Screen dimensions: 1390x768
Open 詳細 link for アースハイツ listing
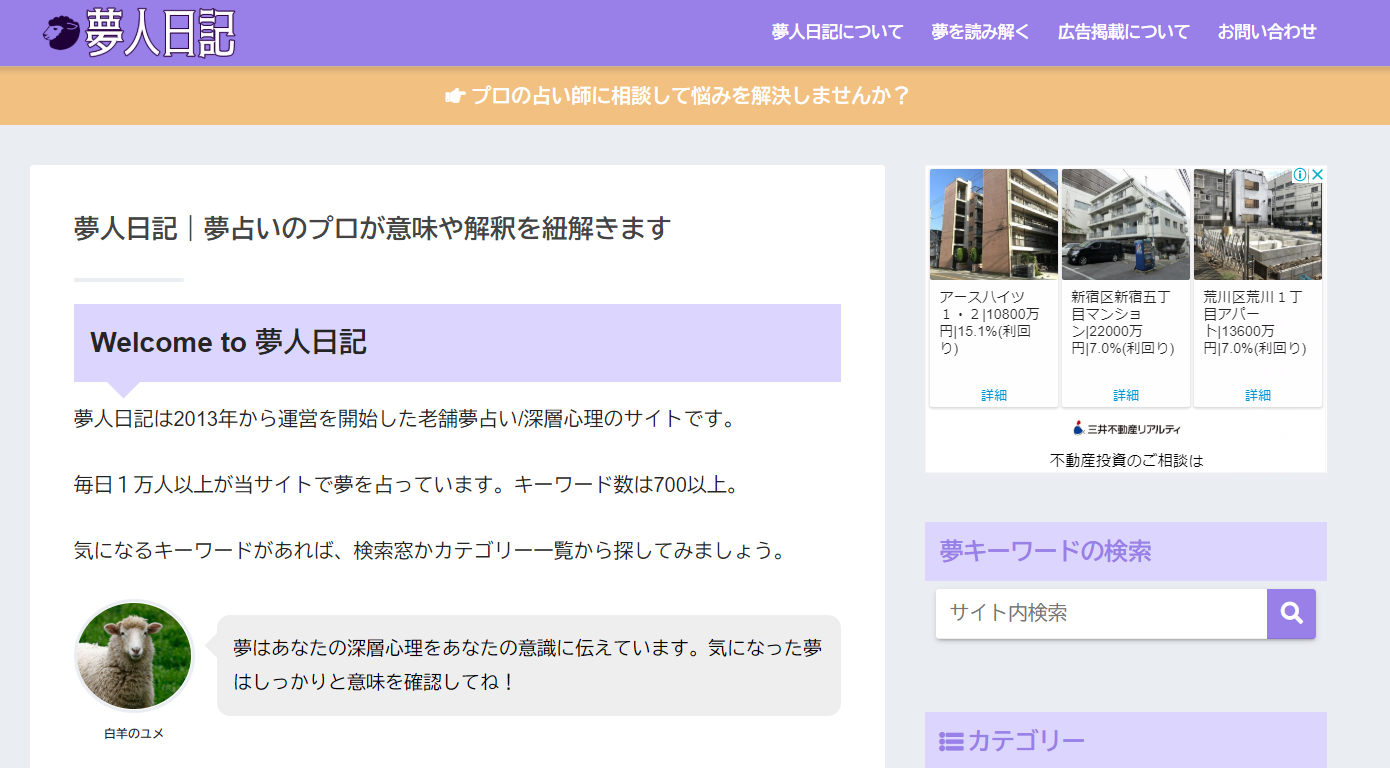994,395
